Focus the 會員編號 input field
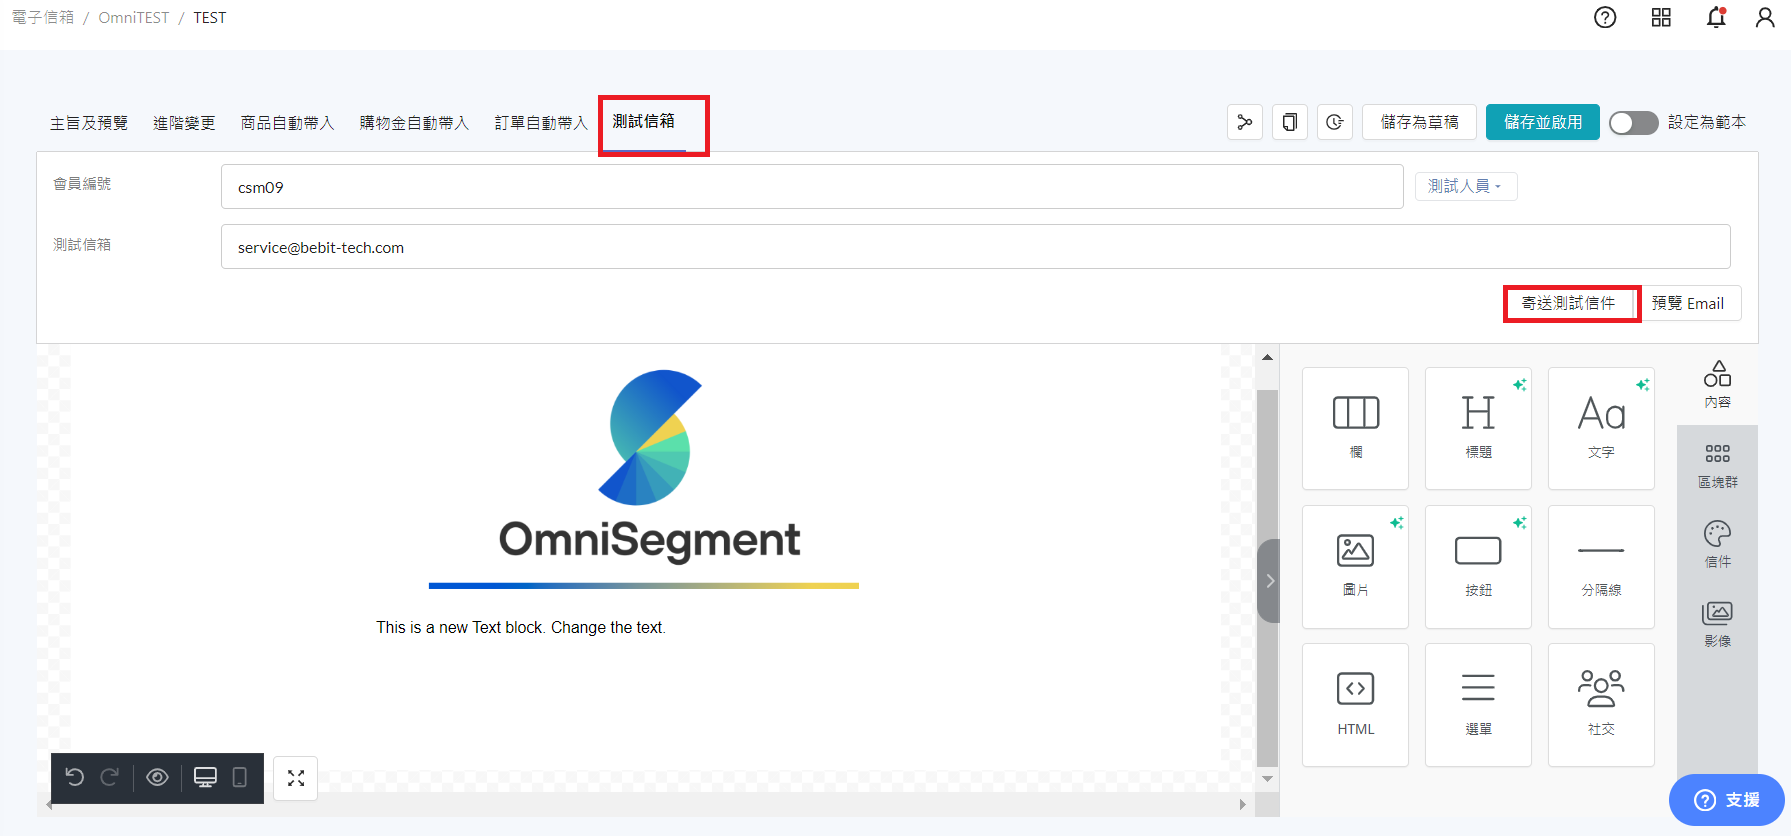Image resolution: width=1791 pixels, height=836 pixels. (x=812, y=187)
